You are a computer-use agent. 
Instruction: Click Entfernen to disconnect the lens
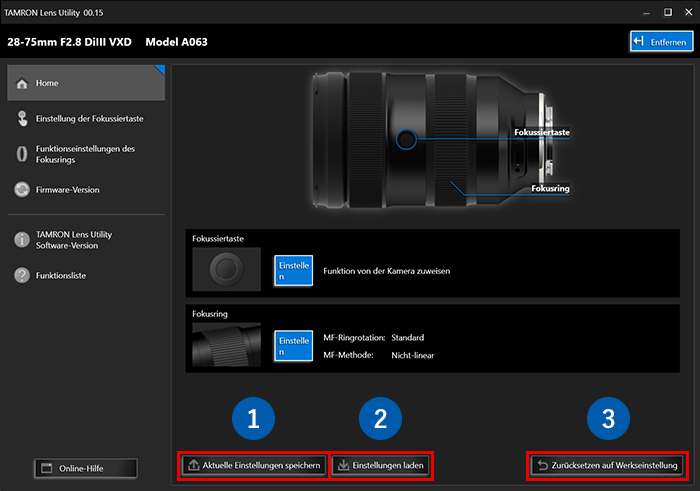click(662, 42)
